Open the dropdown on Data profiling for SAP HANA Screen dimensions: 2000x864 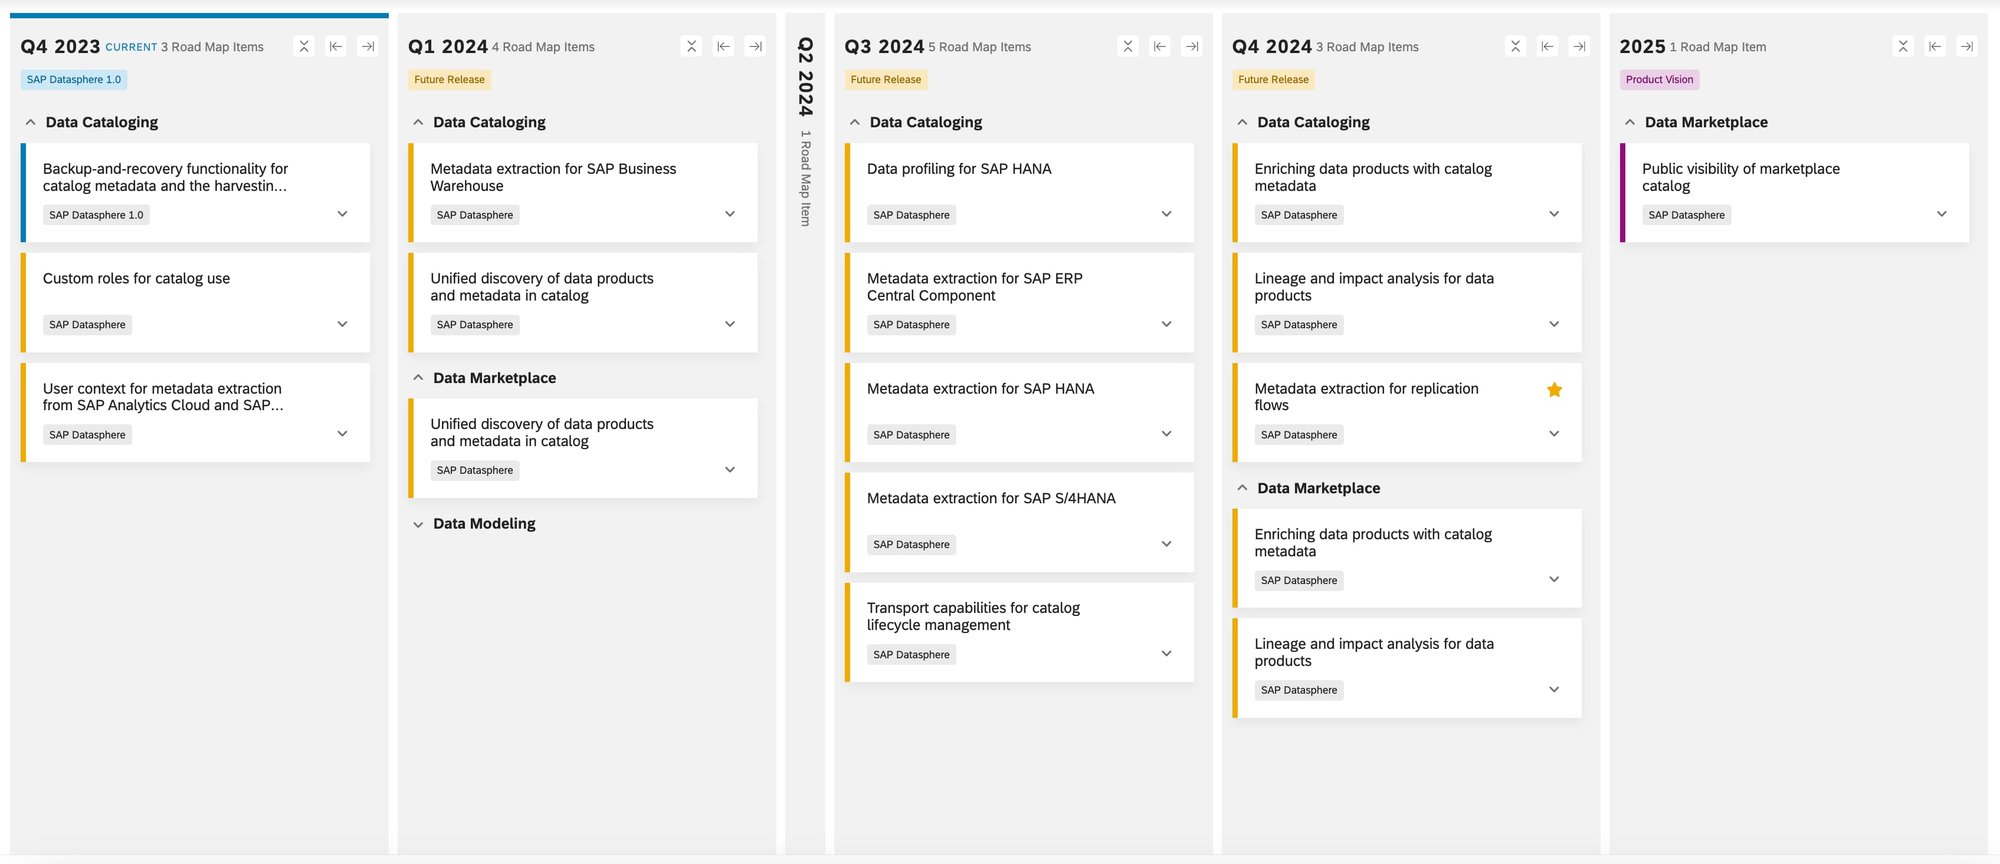[x=1166, y=213]
